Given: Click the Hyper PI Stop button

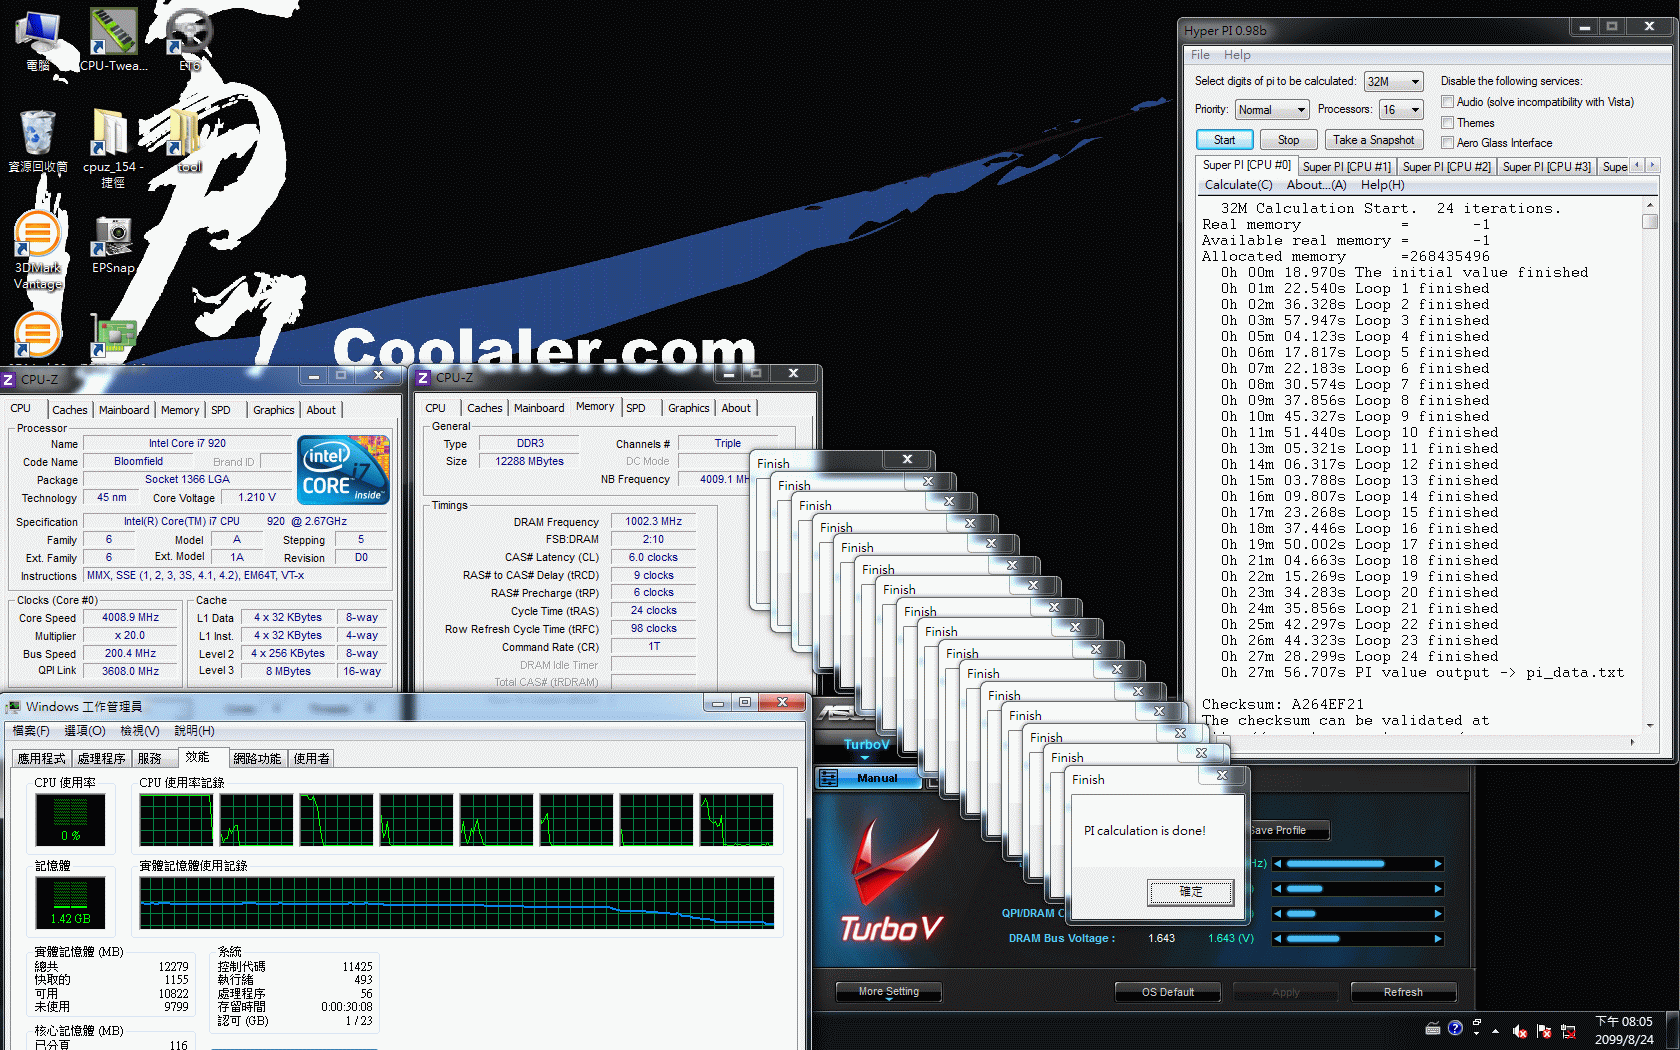Looking at the screenshot, I should (x=1288, y=140).
